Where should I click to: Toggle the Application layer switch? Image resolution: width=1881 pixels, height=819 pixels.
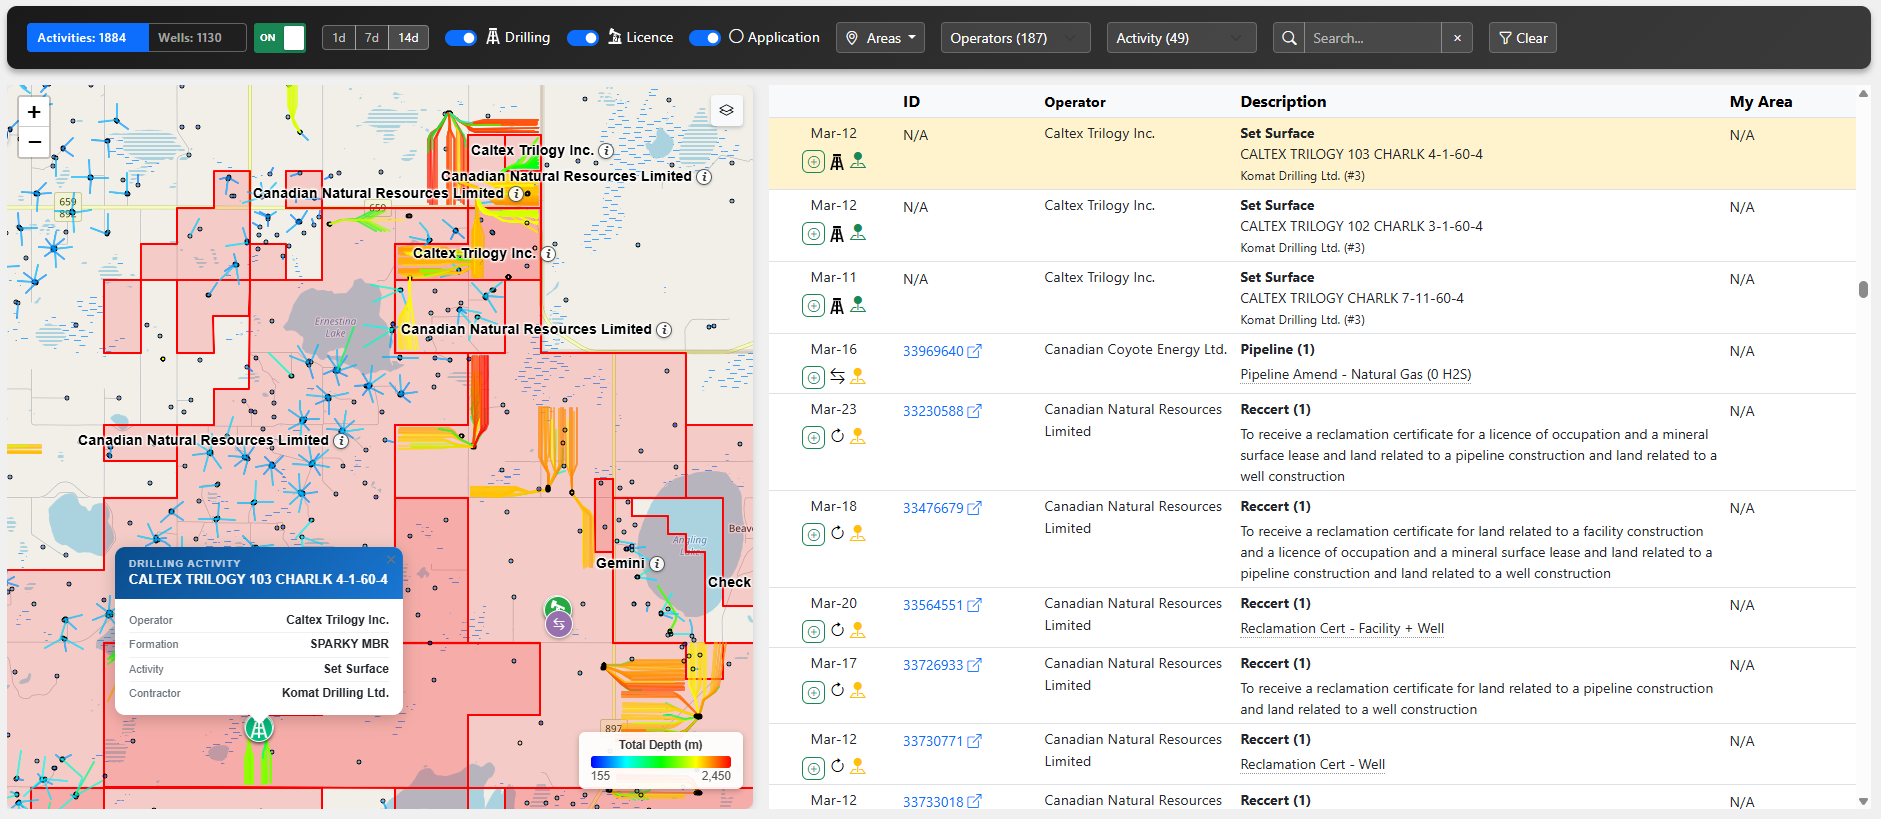(704, 38)
